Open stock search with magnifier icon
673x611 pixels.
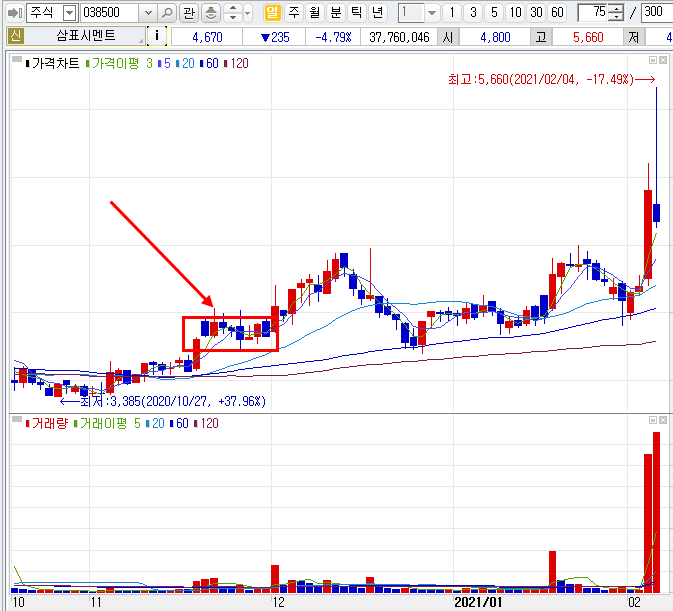pos(167,13)
